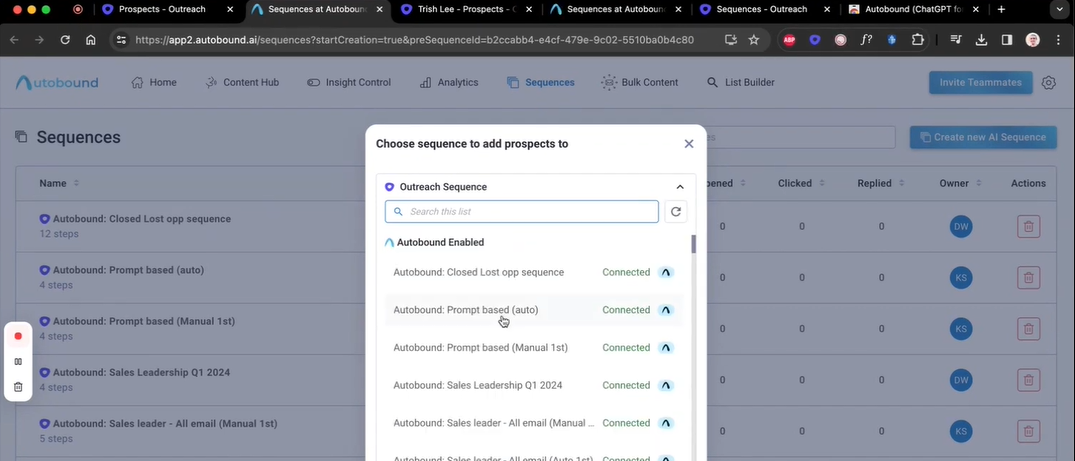Open the browser downloads icon
The image size is (1075, 461).
point(981,40)
